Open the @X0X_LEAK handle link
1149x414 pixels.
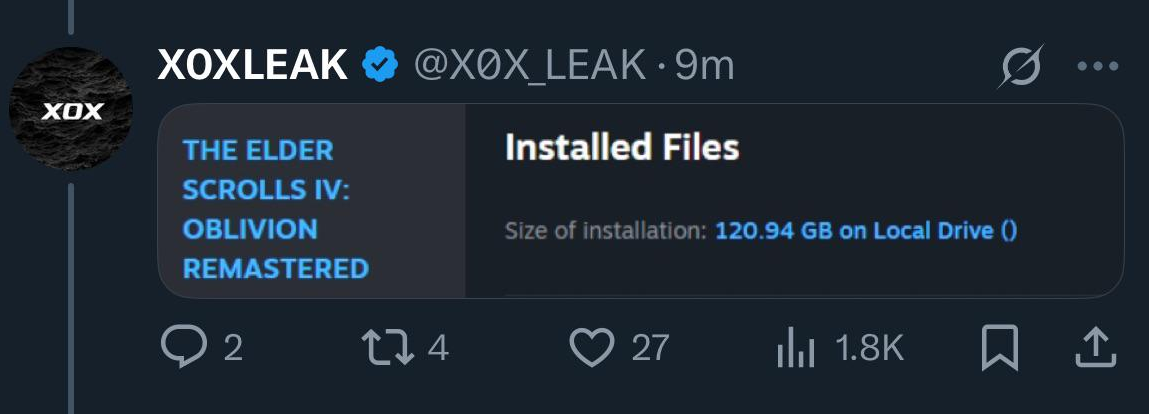click(530, 66)
